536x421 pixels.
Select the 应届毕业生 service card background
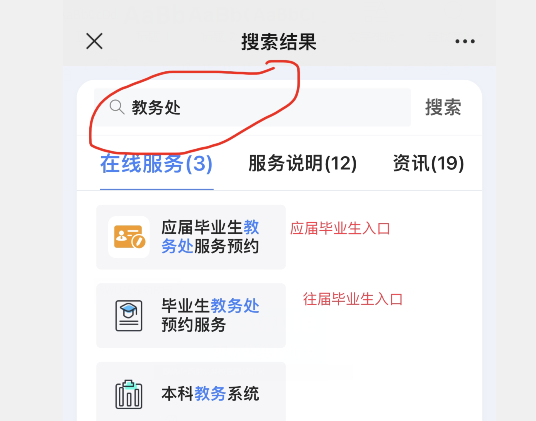191,237
